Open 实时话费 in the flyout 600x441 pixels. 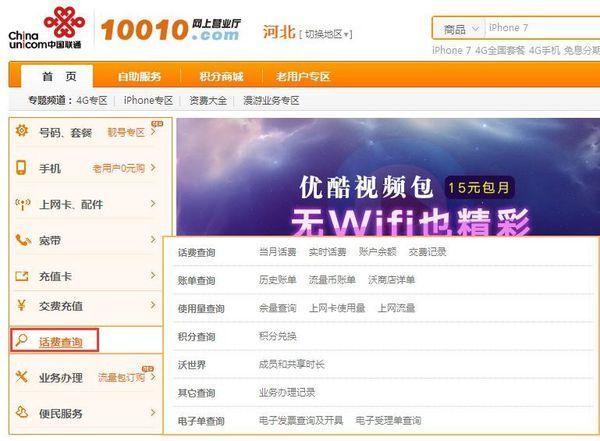pyautogui.click(x=328, y=252)
